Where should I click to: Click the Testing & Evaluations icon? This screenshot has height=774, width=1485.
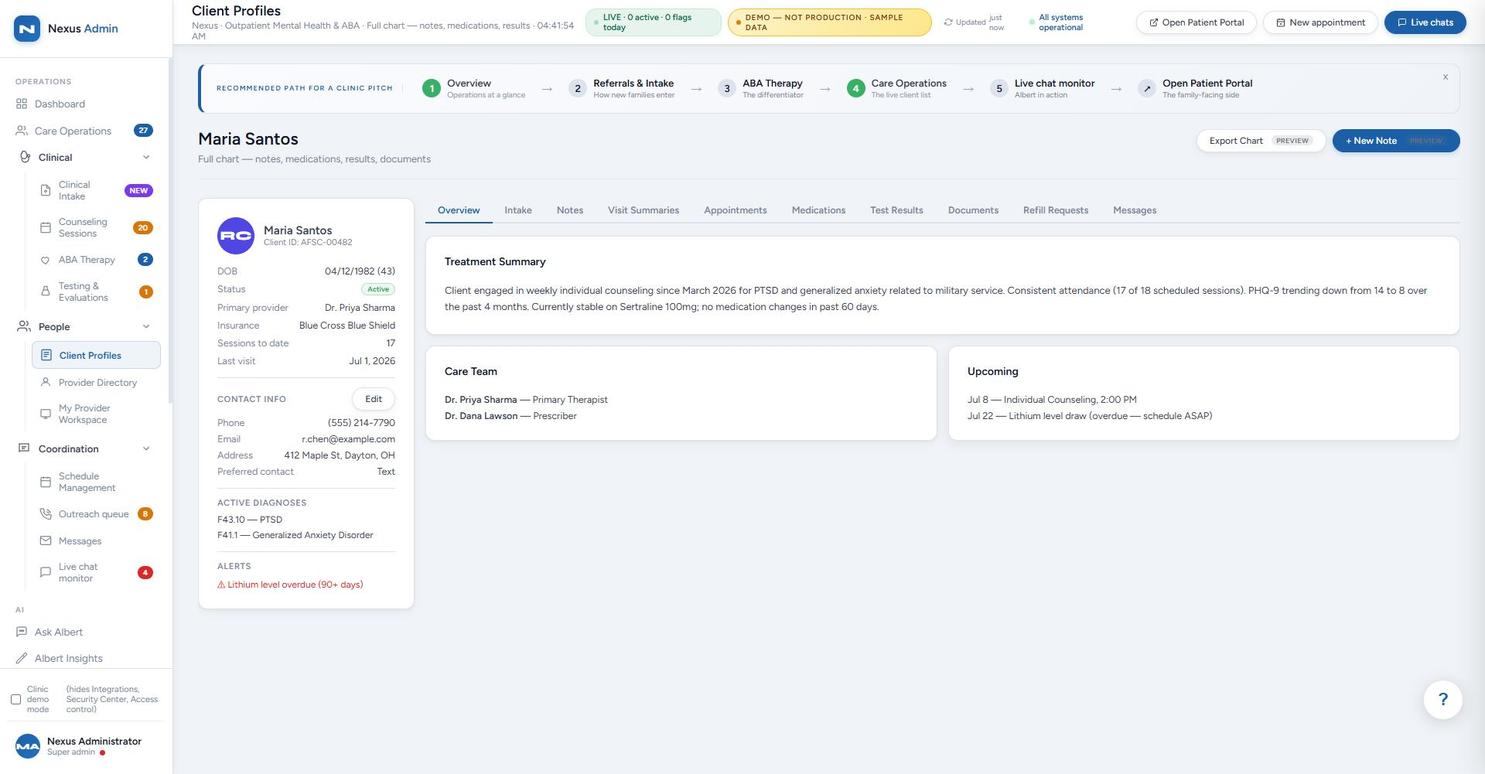click(45, 292)
